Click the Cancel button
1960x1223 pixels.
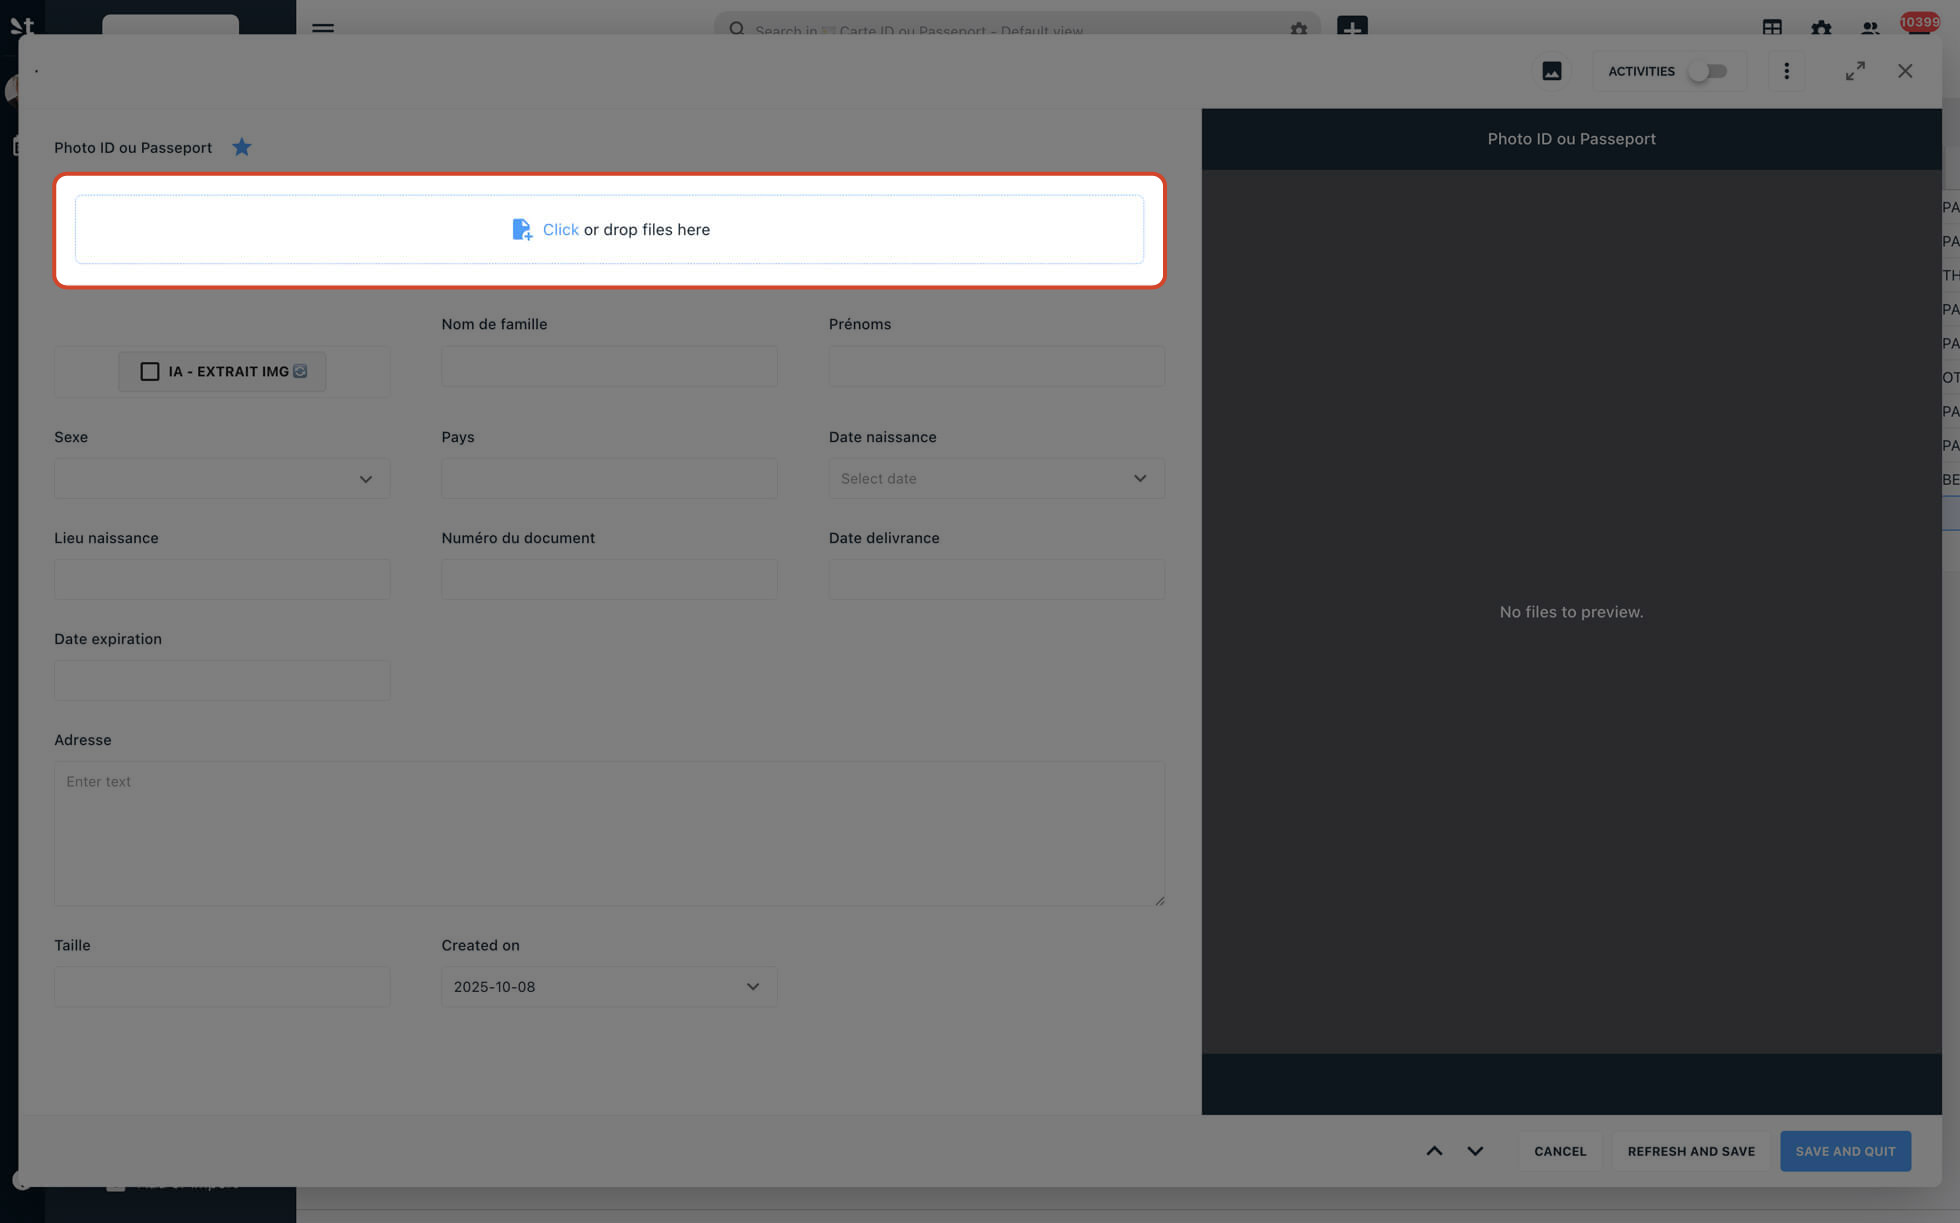[x=1560, y=1151]
